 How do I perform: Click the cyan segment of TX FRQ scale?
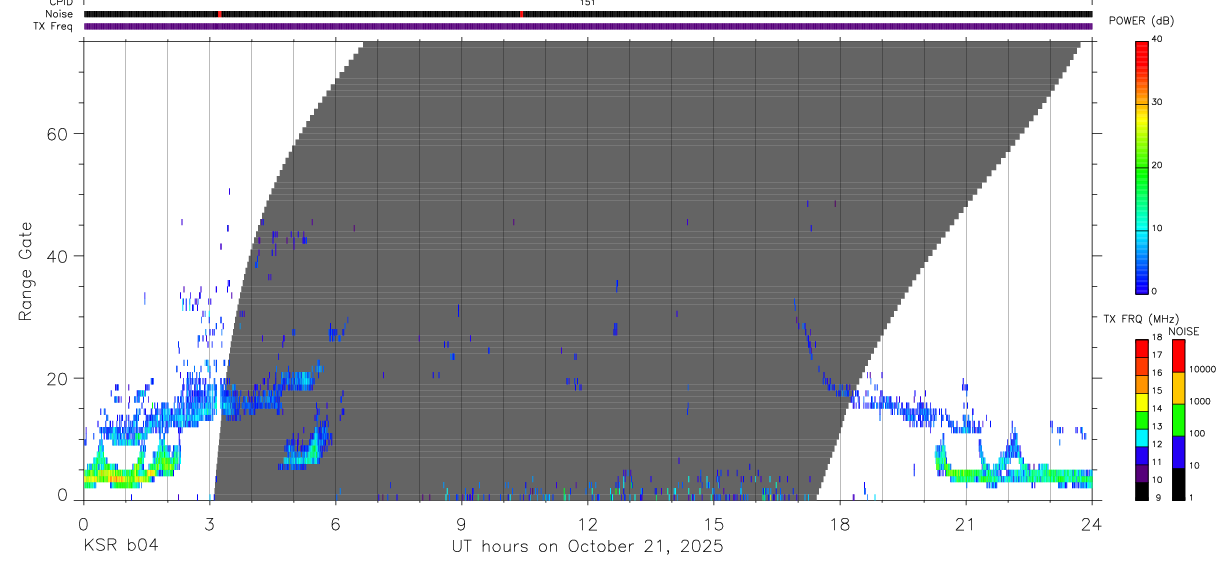pyautogui.click(x=1142, y=437)
